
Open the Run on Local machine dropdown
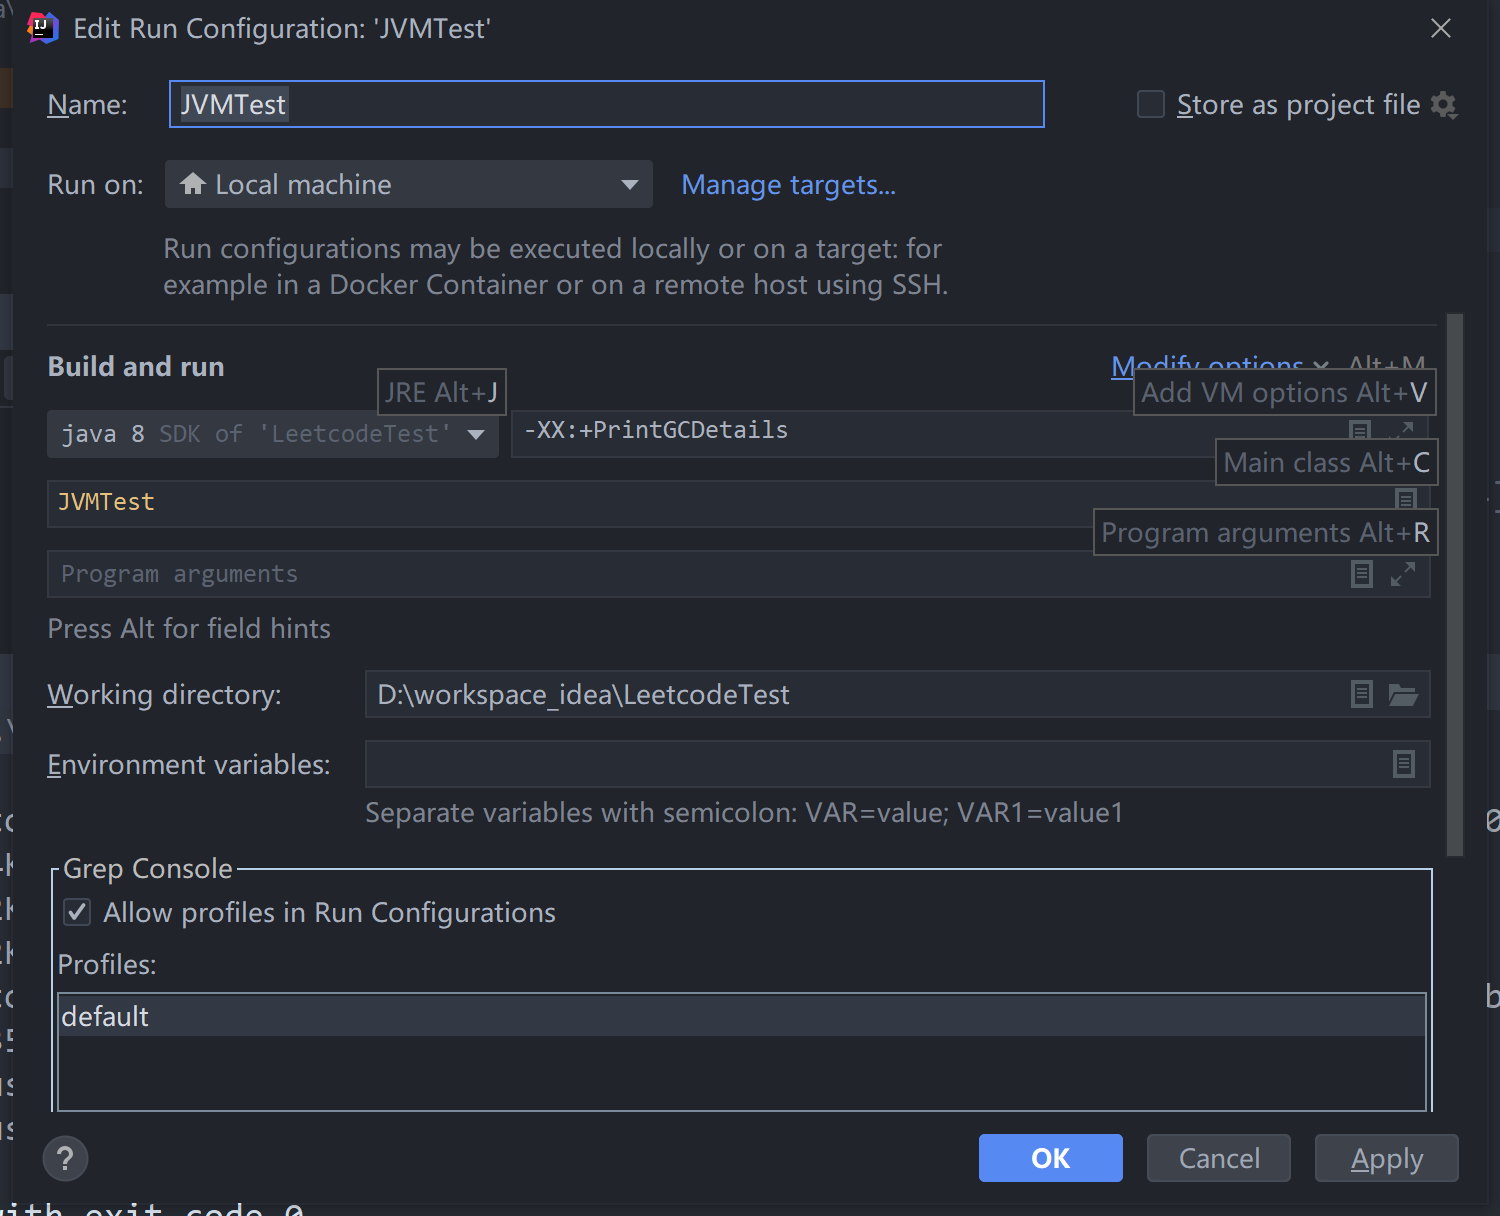point(408,185)
